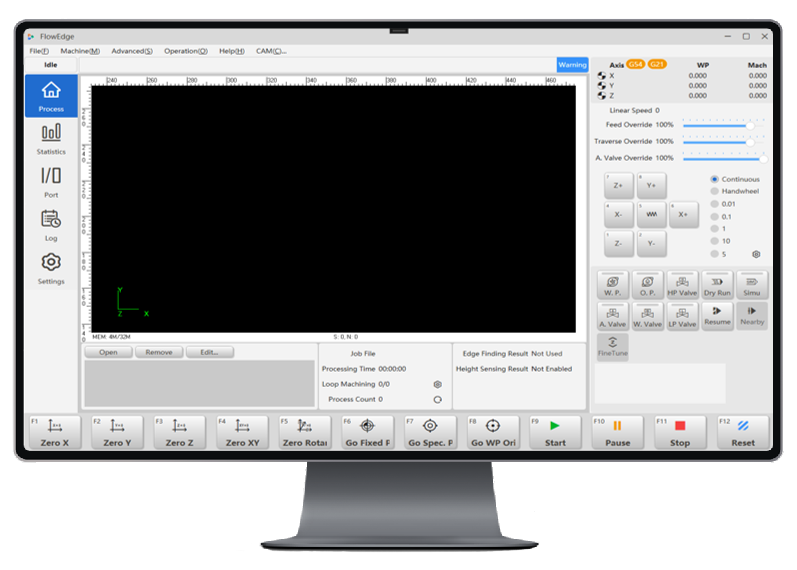
Task: Open the CAM menu
Action: pyautogui.click(x=270, y=51)
